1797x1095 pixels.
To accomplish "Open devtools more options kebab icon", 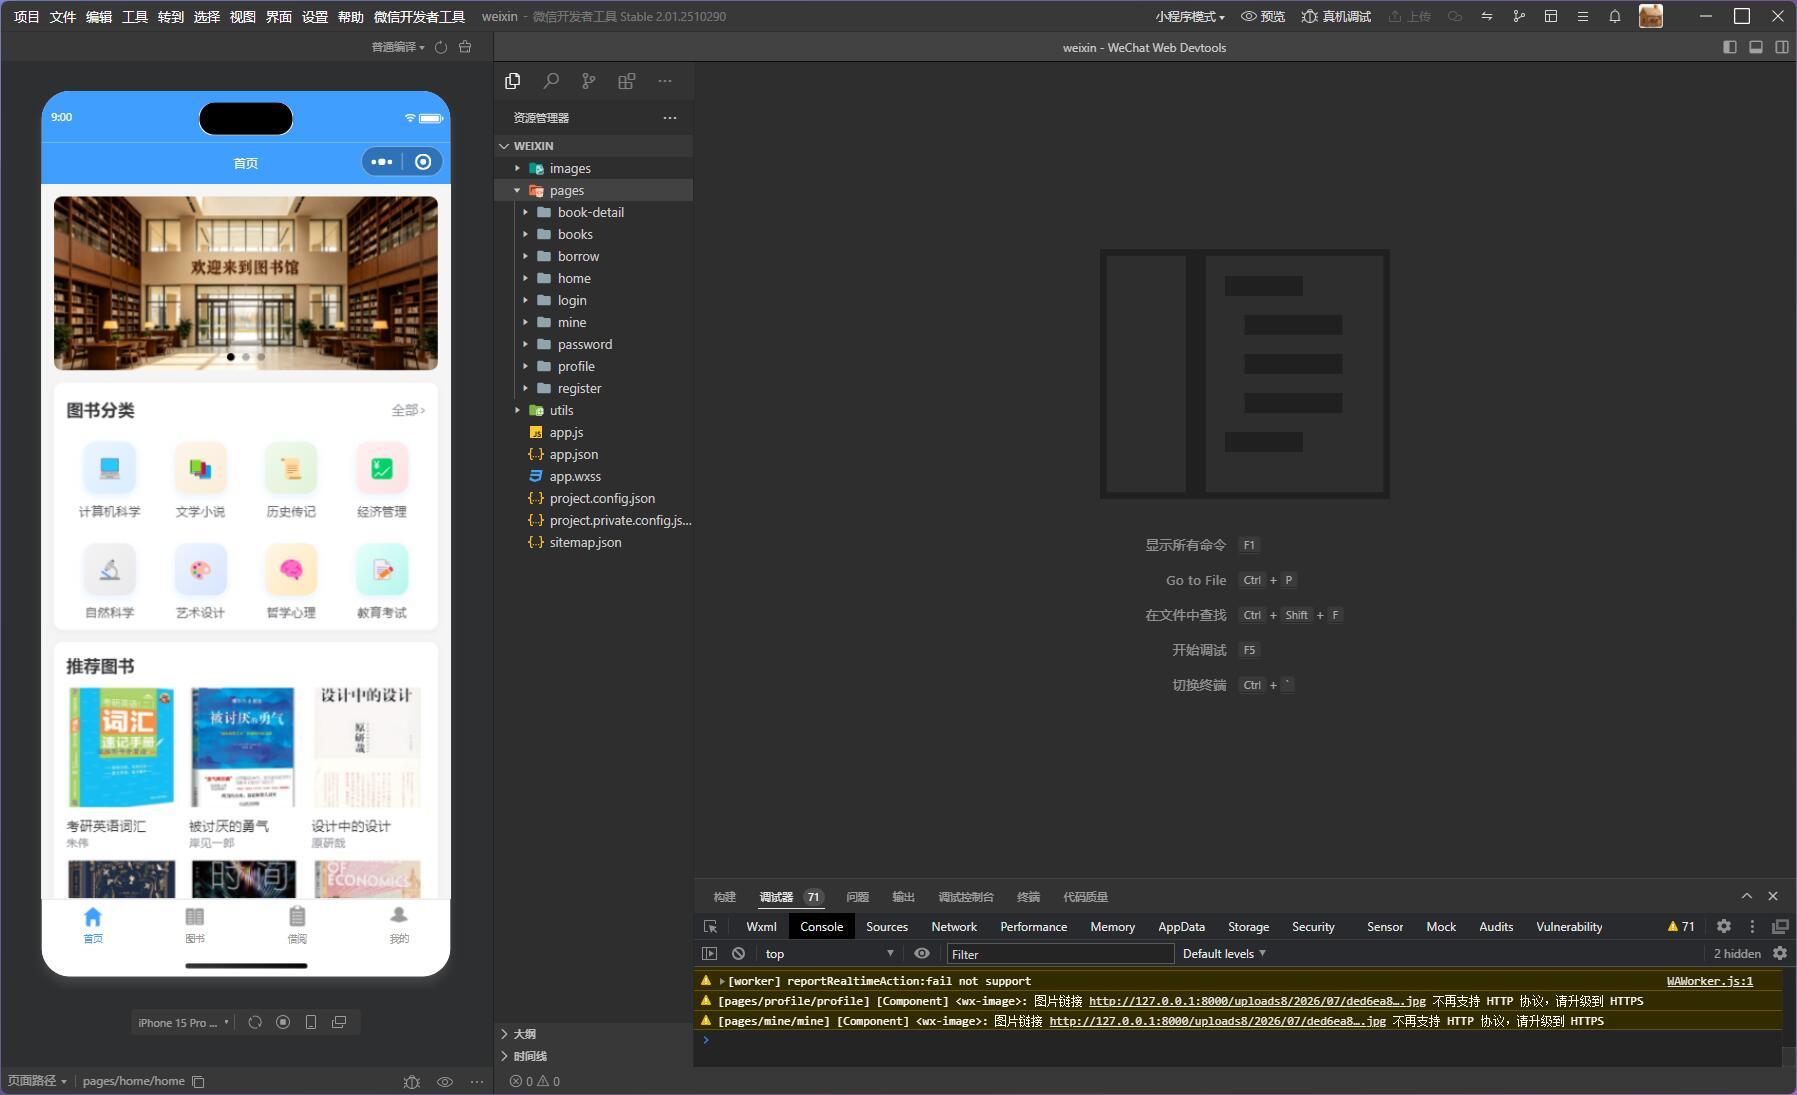I will click(x=1752, y=927).
